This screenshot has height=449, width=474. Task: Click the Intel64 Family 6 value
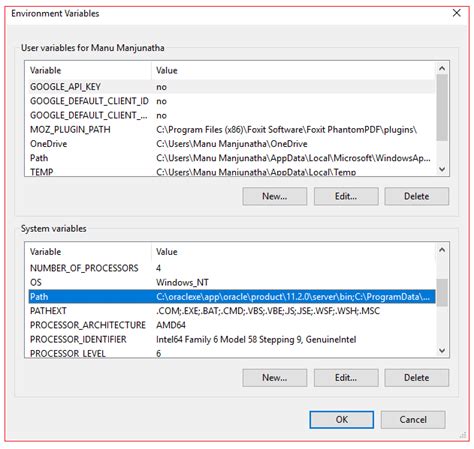(x=256, y=339)
